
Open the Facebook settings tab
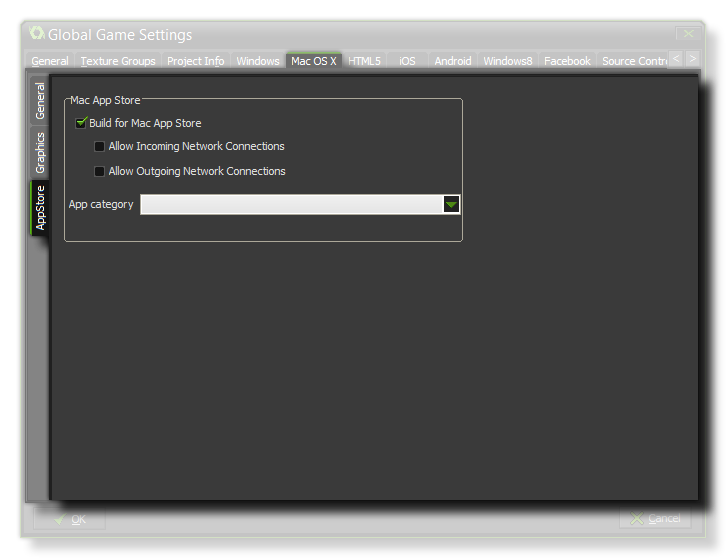pyautogui.click(x=567, y=61)
